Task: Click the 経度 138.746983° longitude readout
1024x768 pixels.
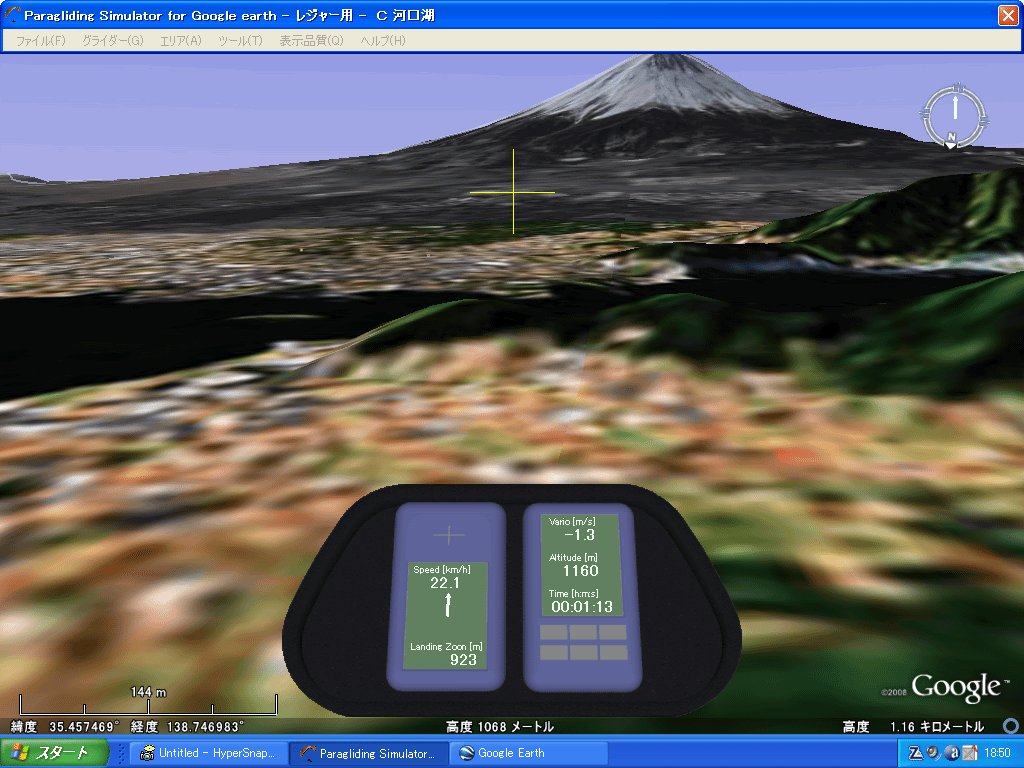Action: point(187,726)
